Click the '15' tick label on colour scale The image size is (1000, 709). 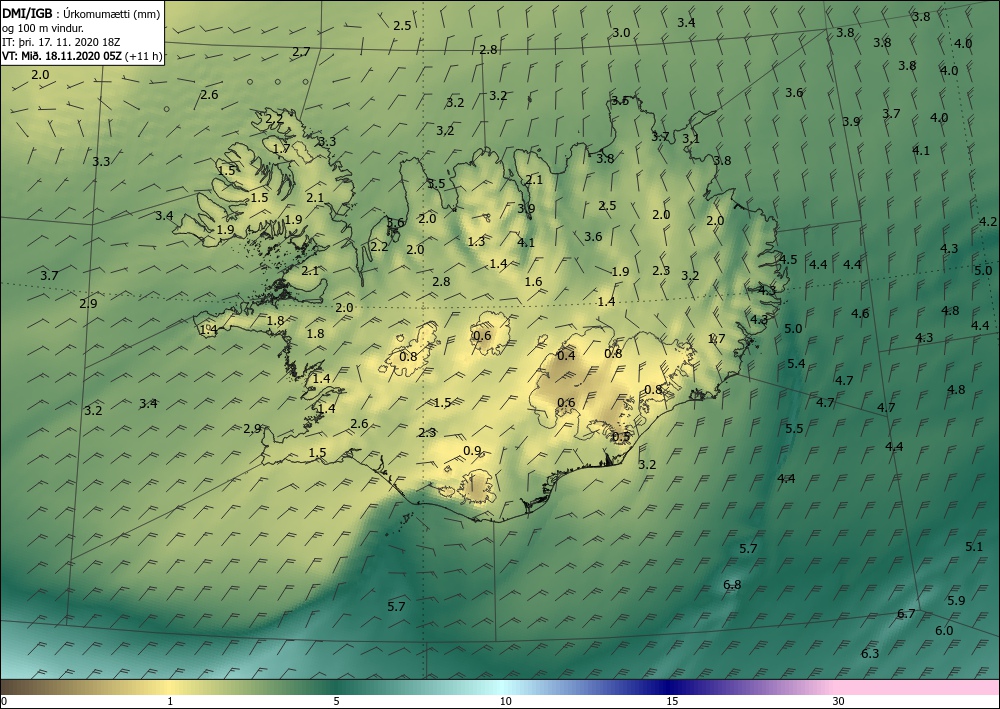pos(672,702)
